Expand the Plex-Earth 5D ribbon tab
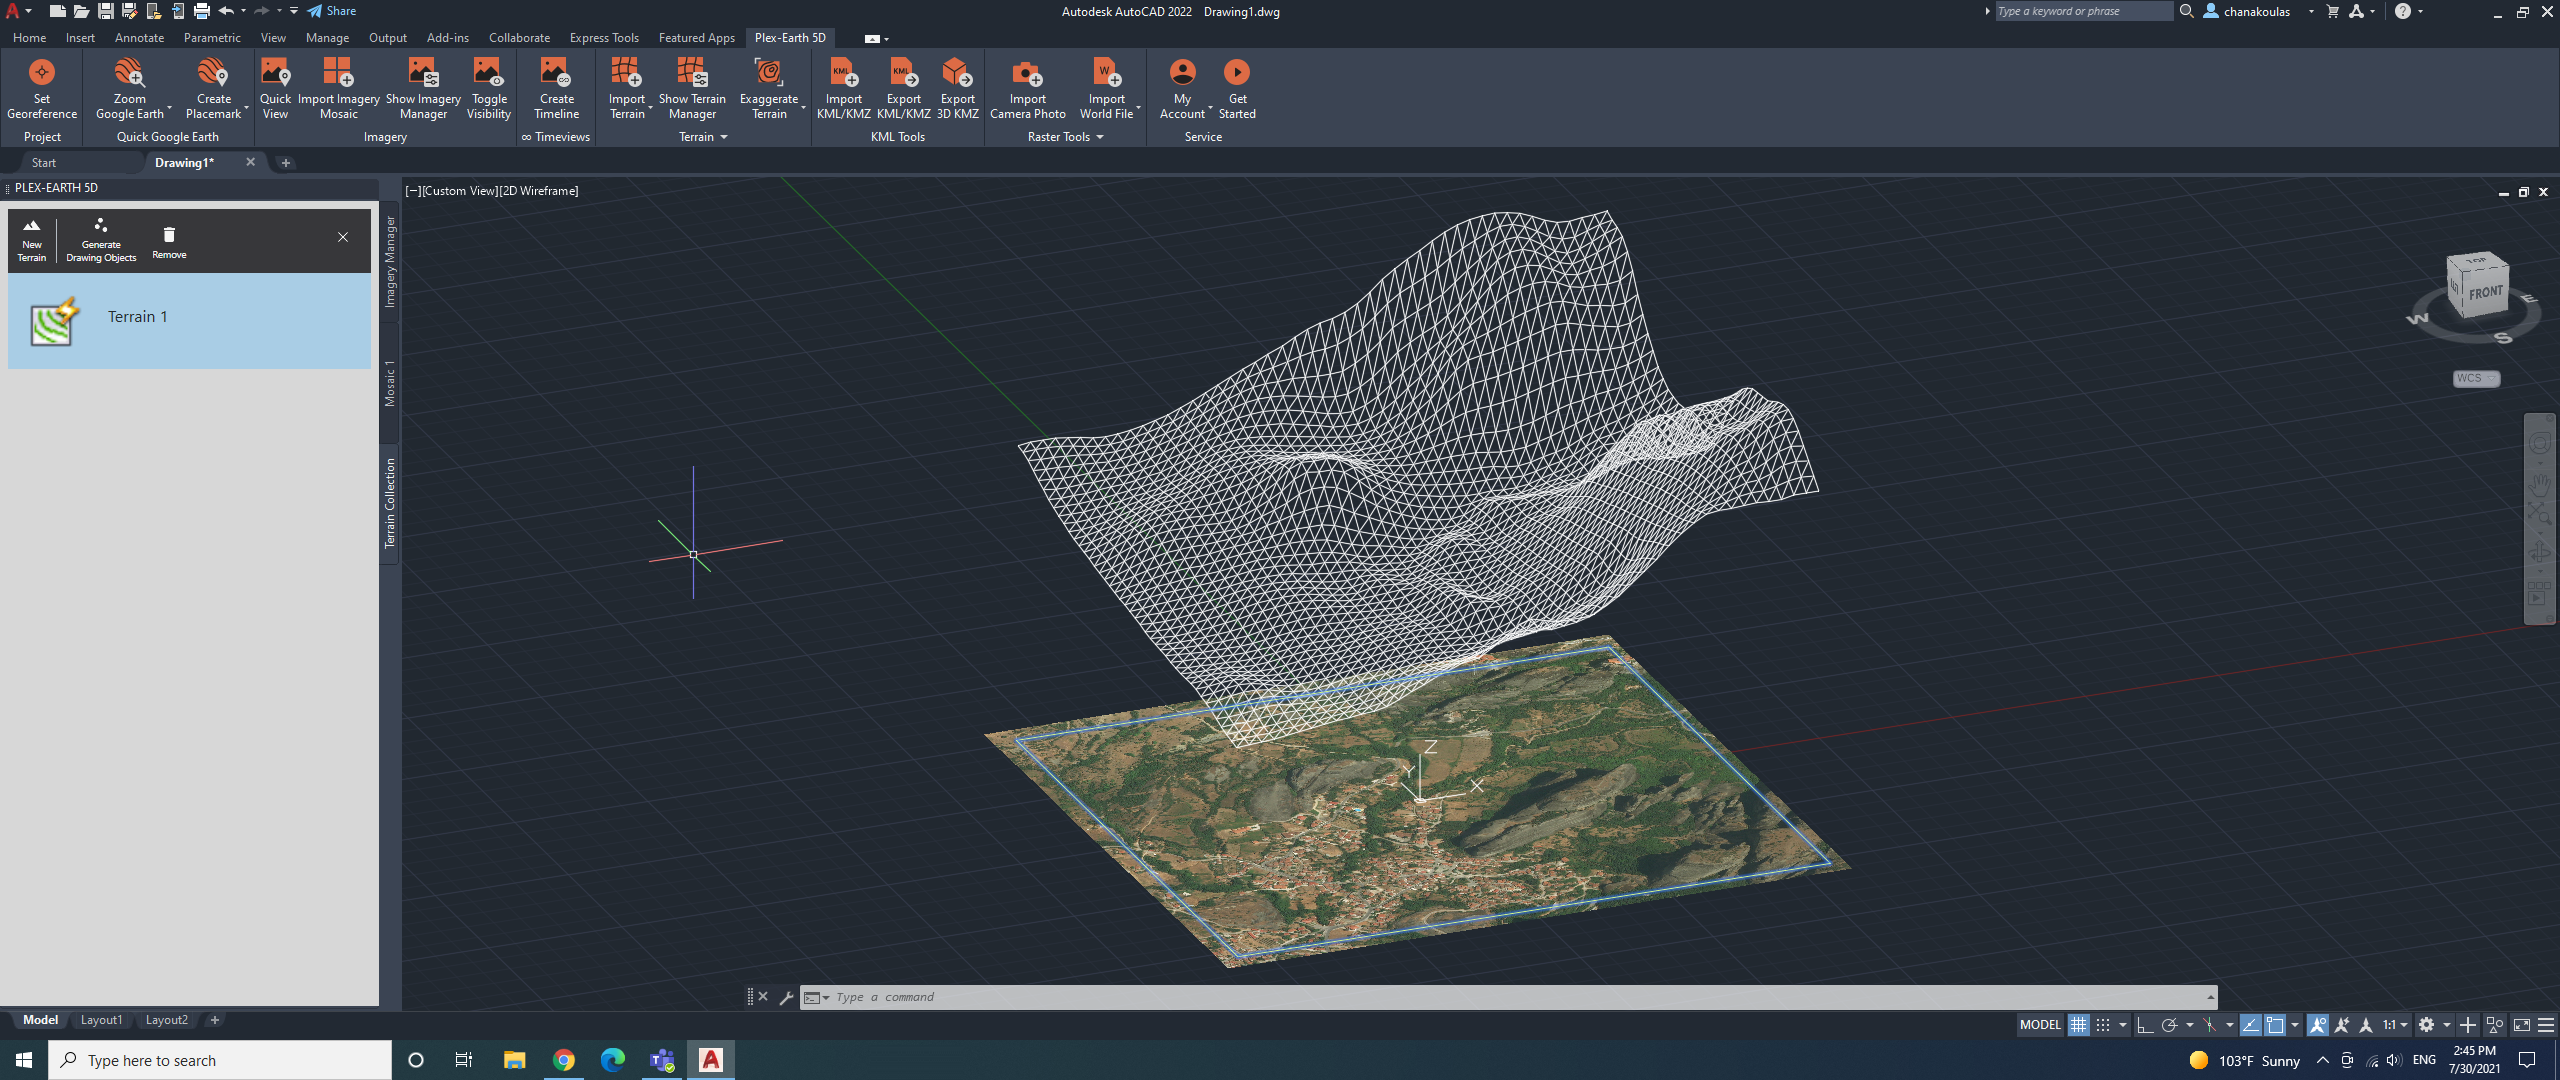 click(x=790, y=36)
